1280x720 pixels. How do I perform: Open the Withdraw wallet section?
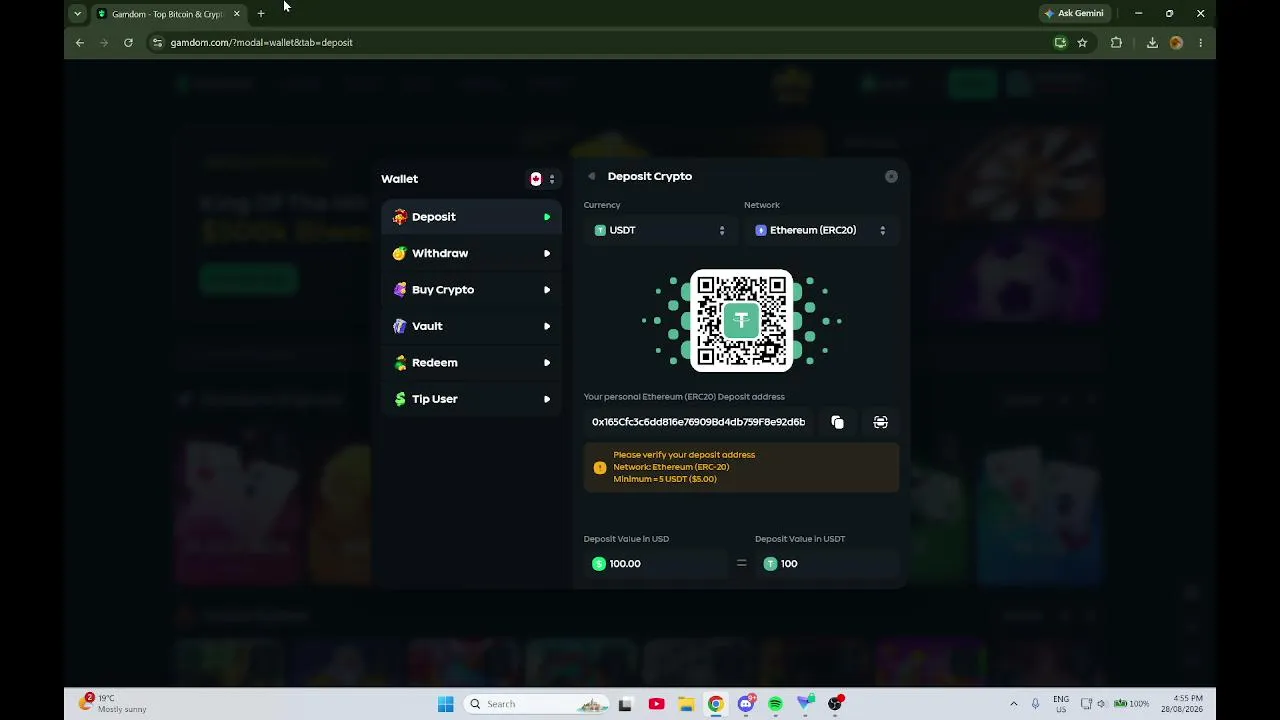click(x=471, y=253)
